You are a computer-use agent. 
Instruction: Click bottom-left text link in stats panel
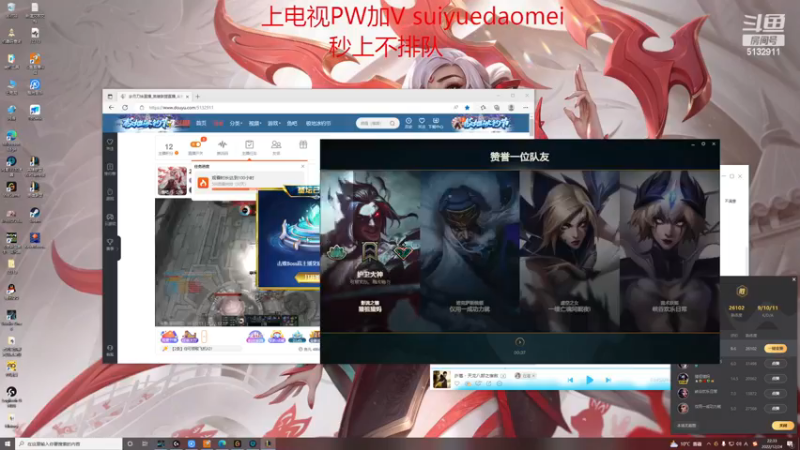[686, 426]
